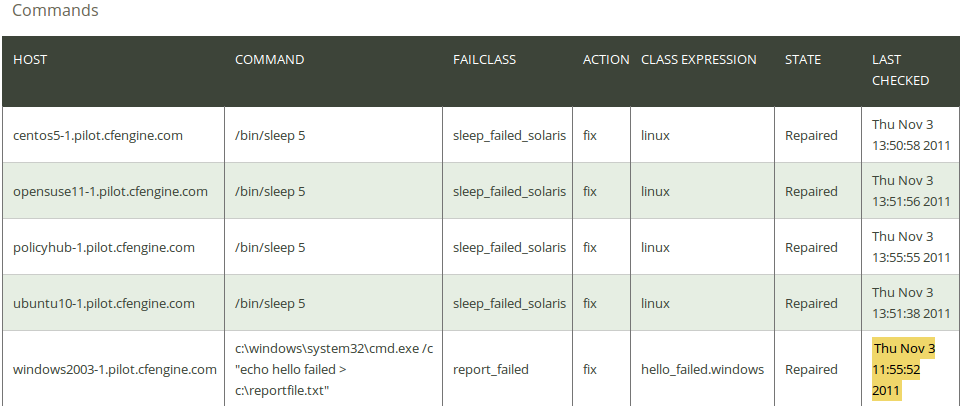Select host policyhub-1.pilot.cfengine.com

click(x=104, y=247)
